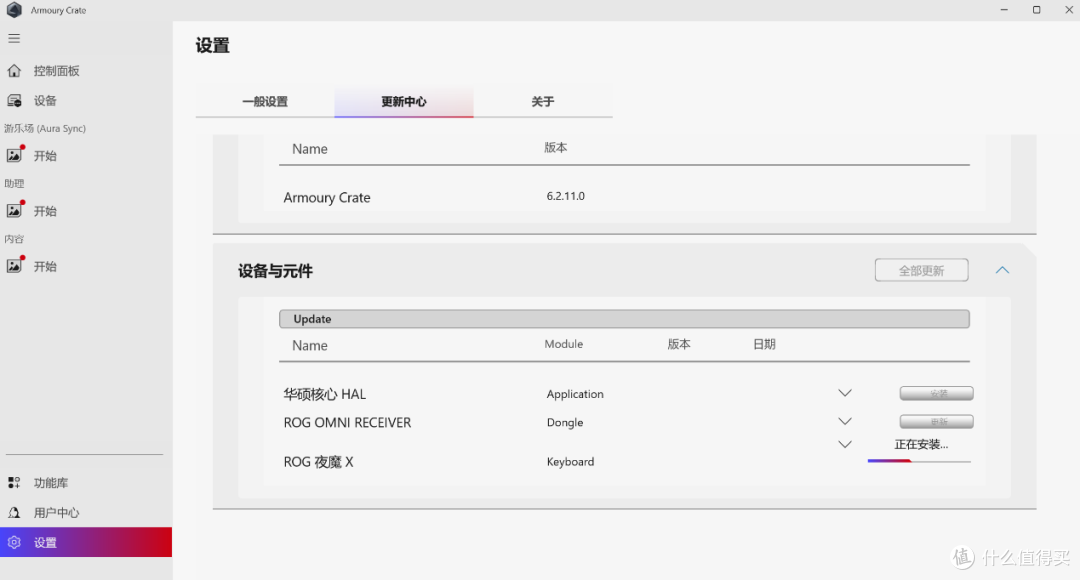Open the hamburger menu icon
The width and height of the screenshot is (1080, 580).
(14, 39)
